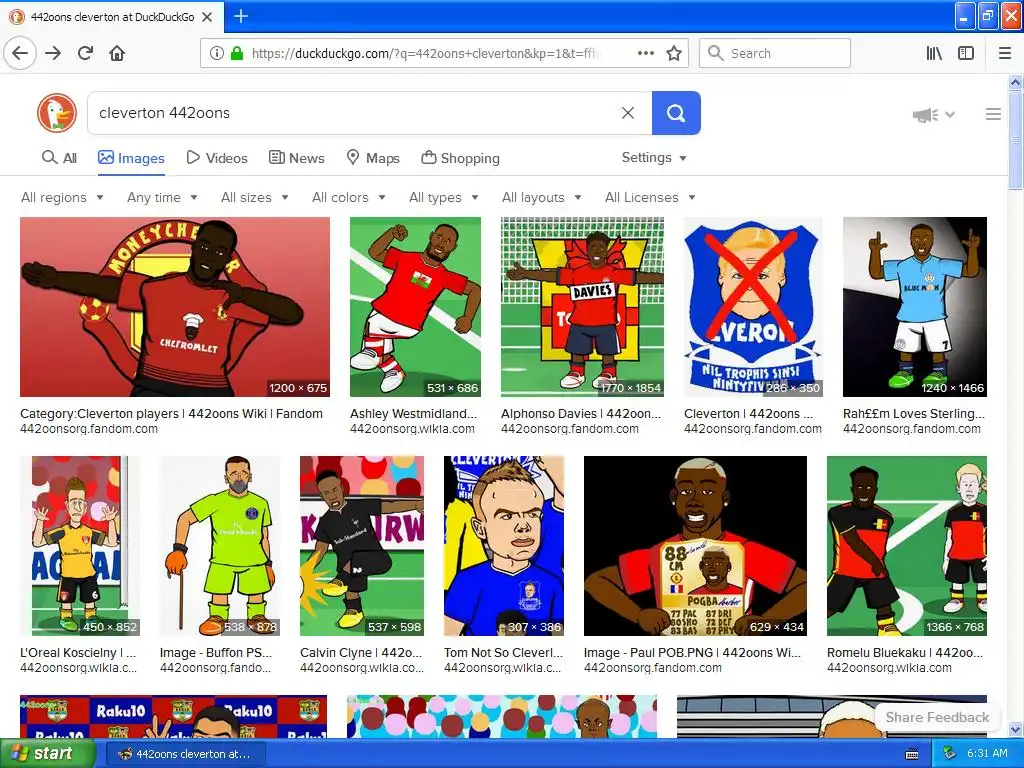
Task: Click the Romelu Bluekaku title link
Action: [x=904, y=652]
